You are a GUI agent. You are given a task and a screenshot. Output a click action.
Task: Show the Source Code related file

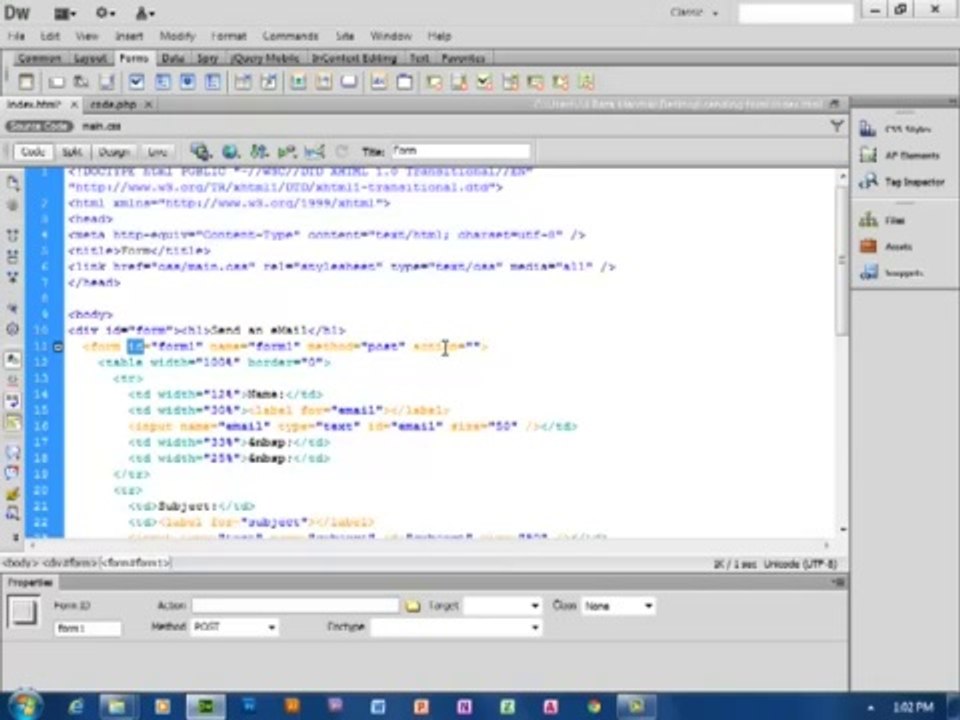[39, 126]
